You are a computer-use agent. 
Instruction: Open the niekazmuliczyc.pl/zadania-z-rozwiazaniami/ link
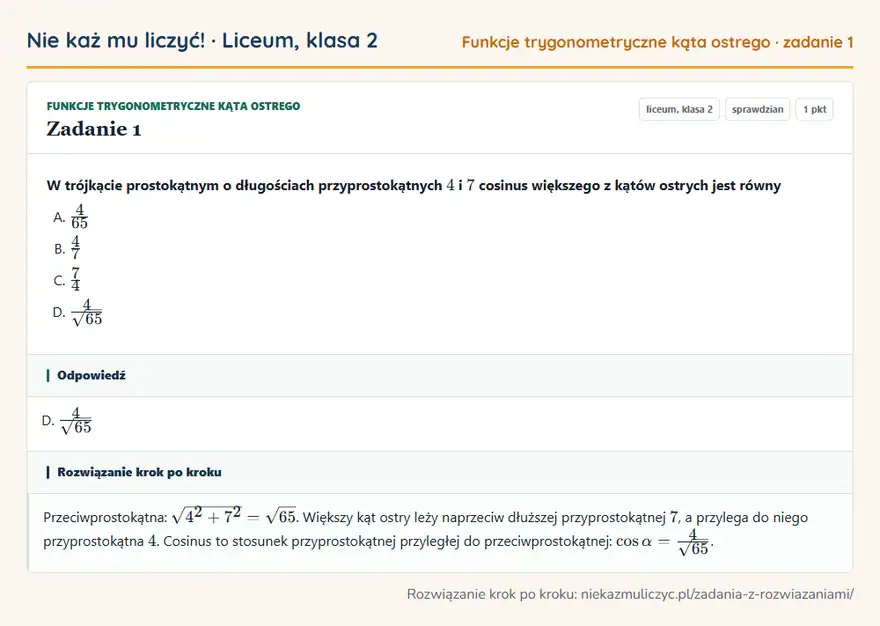pyautogui.click(x=717, y=594)
